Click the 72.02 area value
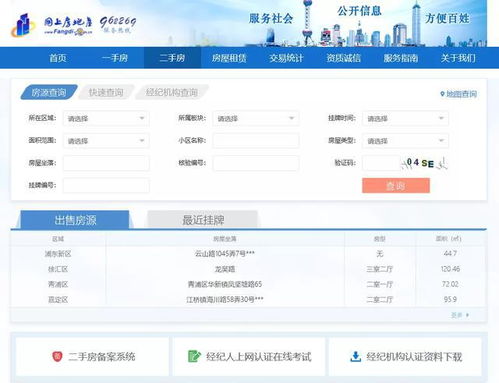499x383 pixels. tap(450, 284)
